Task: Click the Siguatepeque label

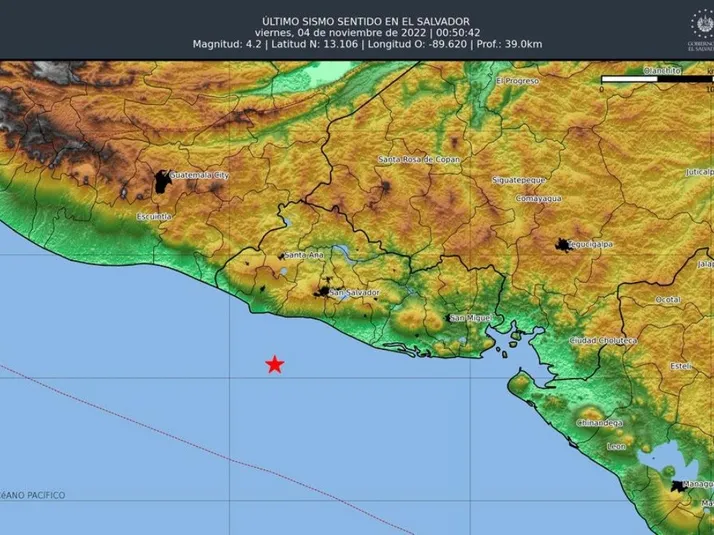Action: point(518,179)
